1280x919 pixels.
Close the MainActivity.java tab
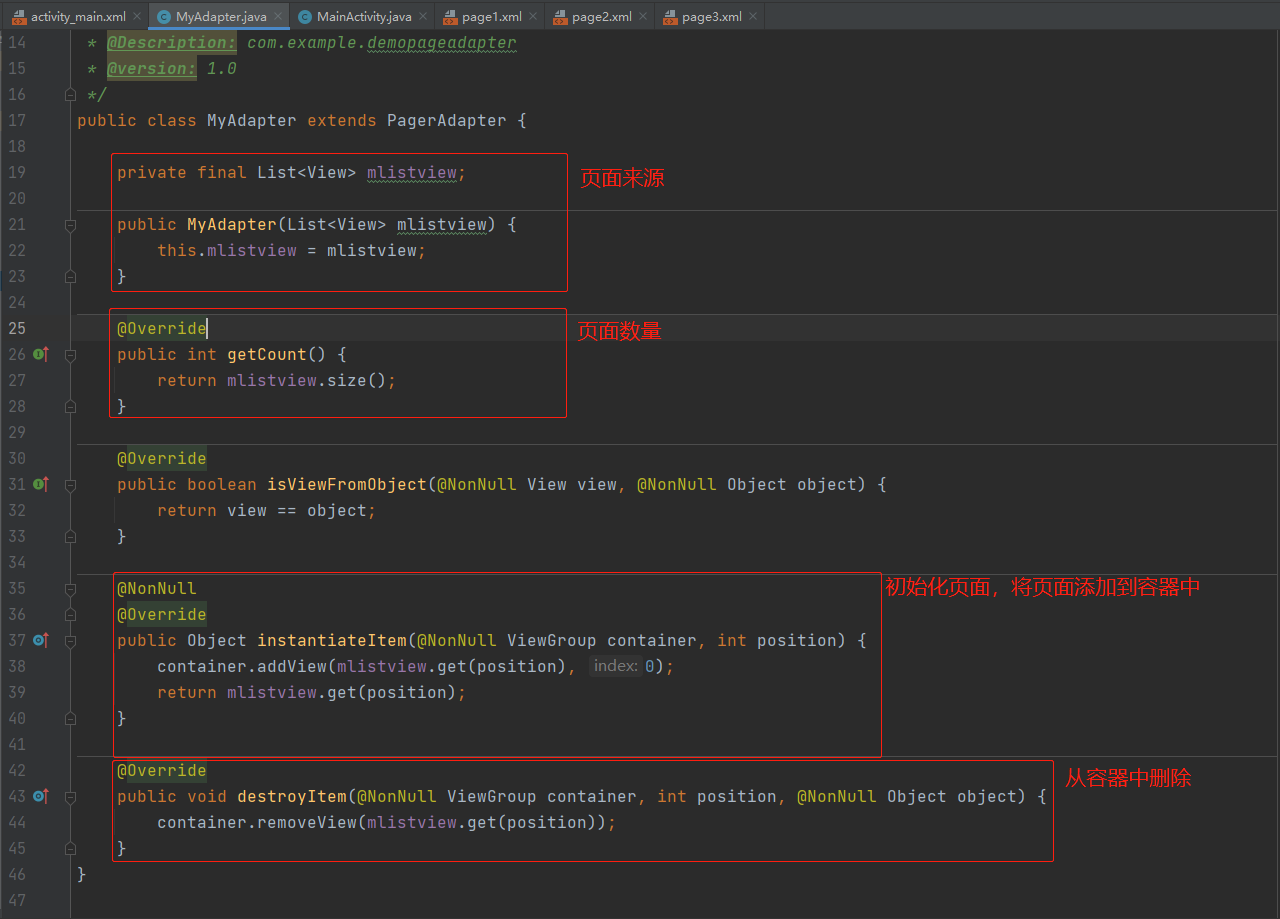(423, 17)
